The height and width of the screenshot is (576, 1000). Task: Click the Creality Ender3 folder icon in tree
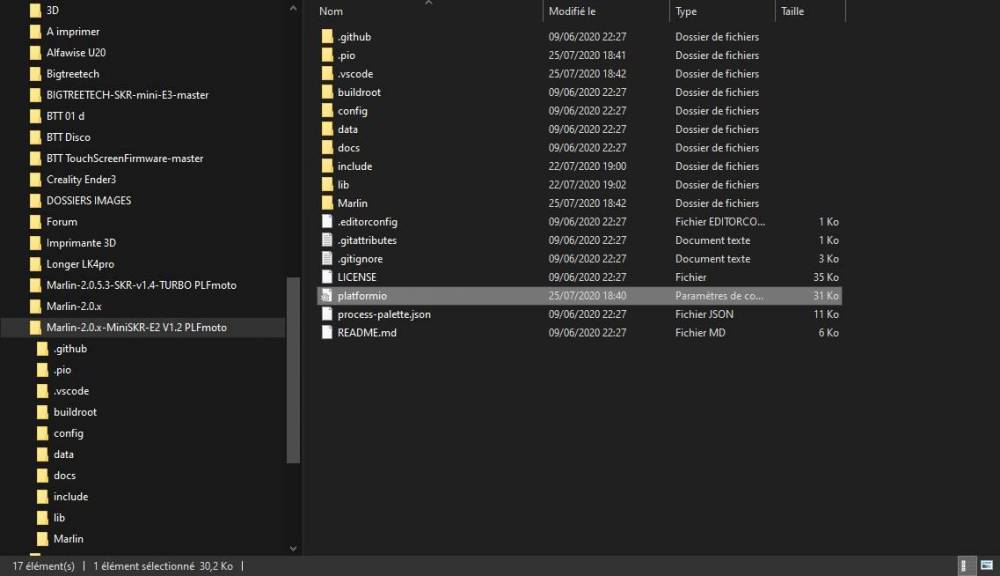(36, 179)
